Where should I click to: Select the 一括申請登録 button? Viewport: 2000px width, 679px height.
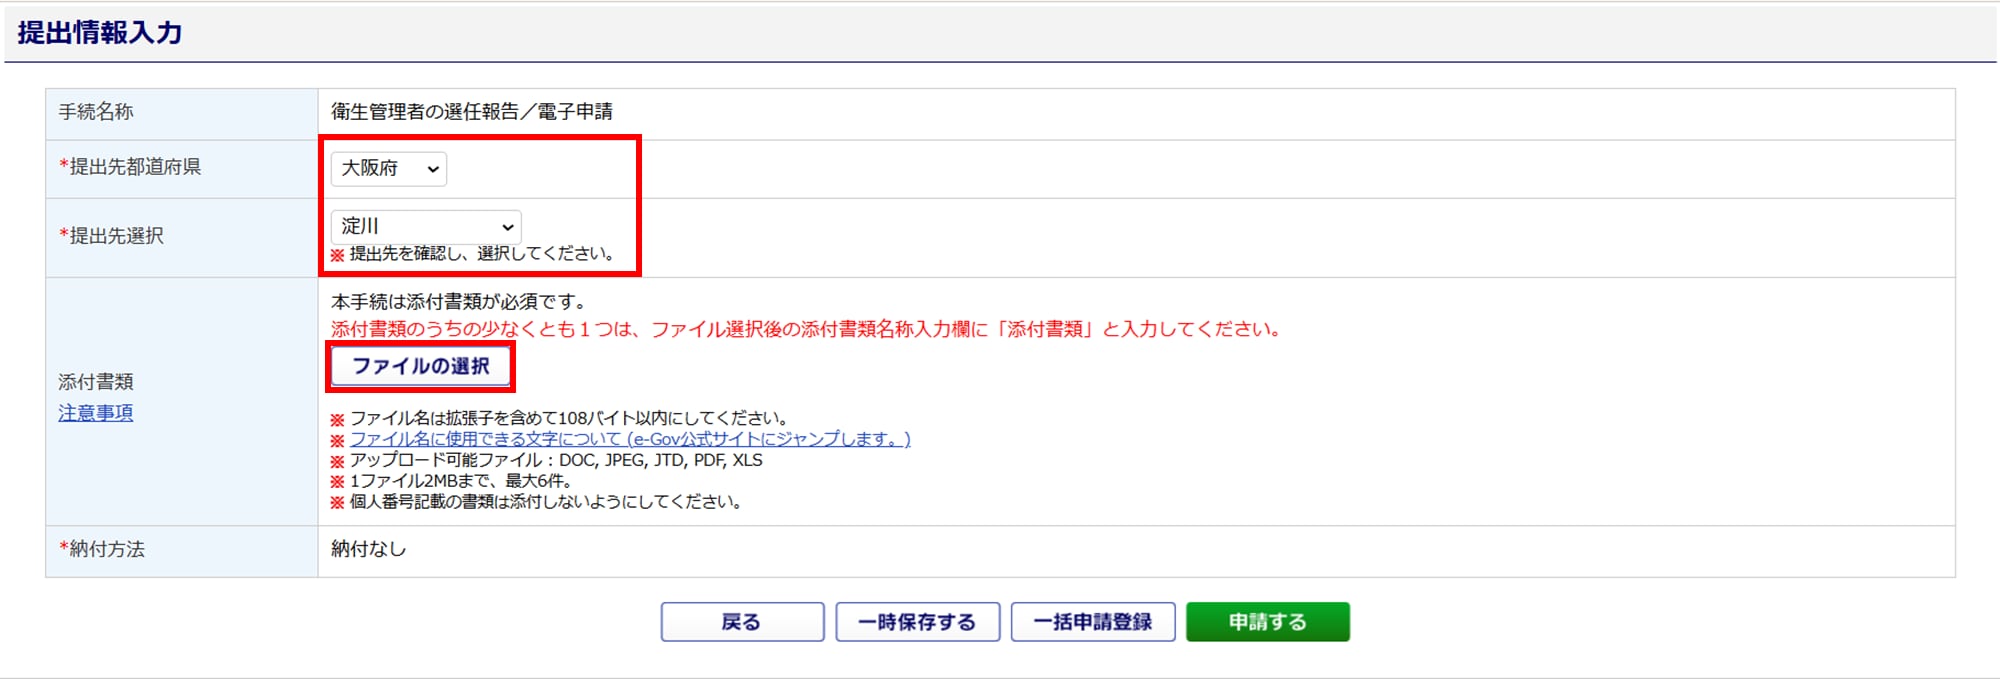coord(1092,622)
